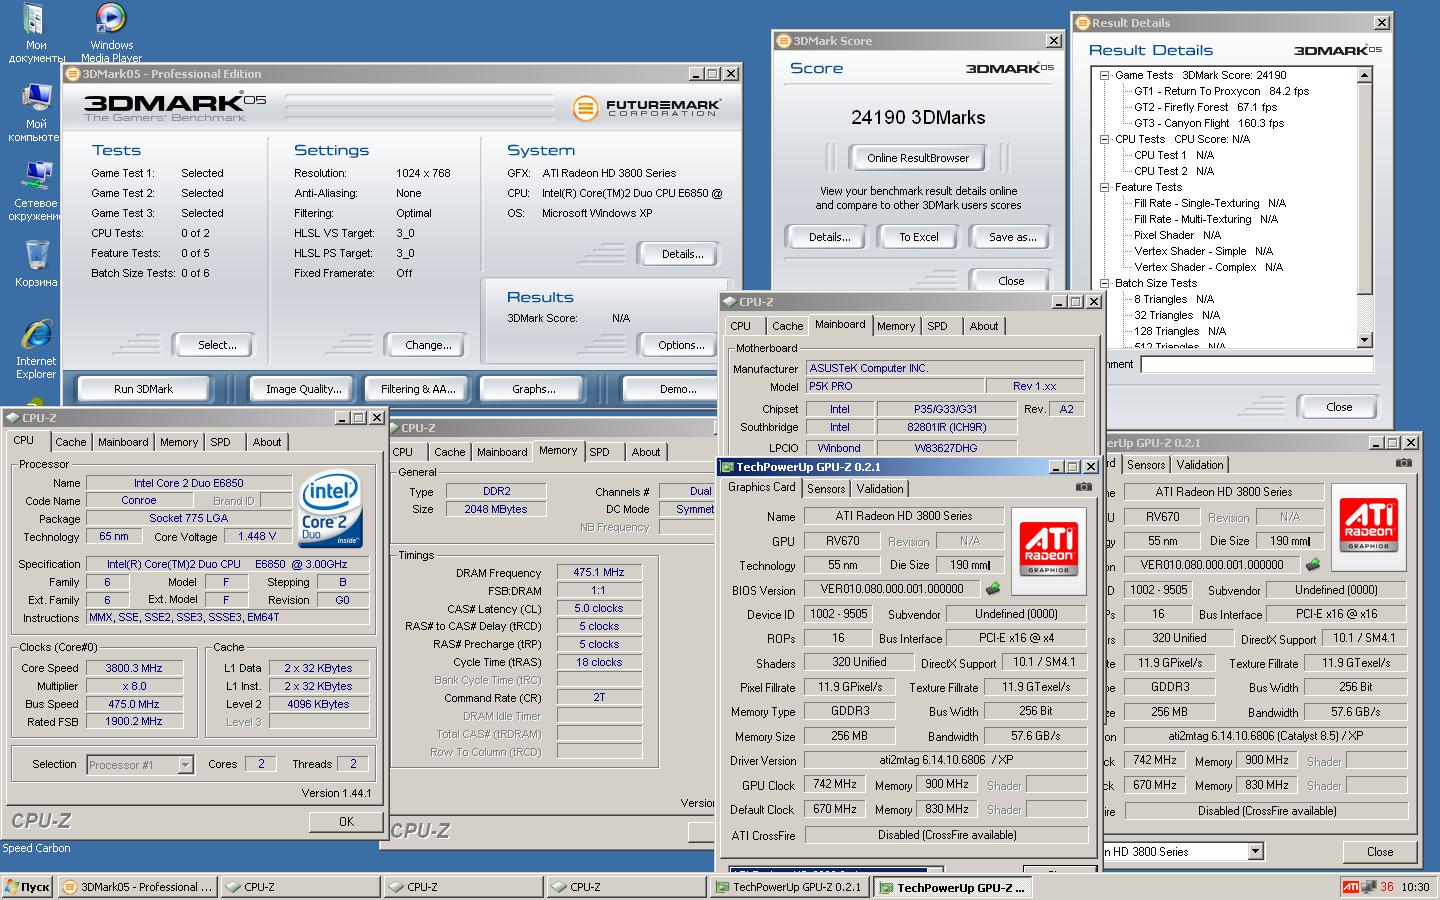
Task: Open the HD 3800 Series GPU dropdown
Action: pyautogui.click(x=1256, y=851)
